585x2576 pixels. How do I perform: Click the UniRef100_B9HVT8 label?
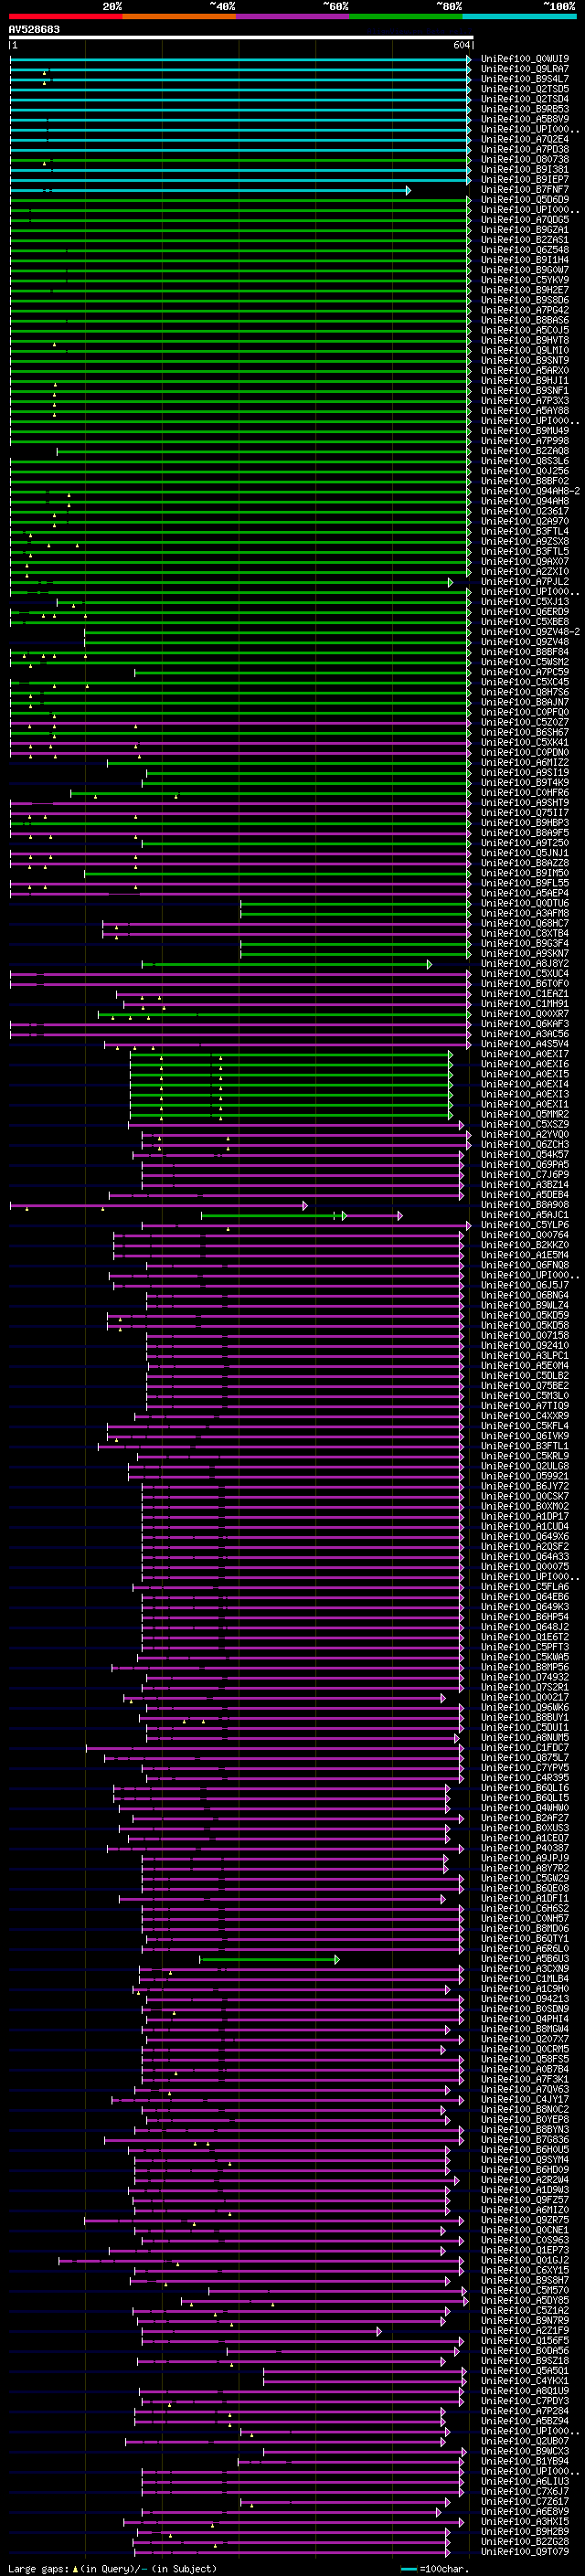point(525,341)
